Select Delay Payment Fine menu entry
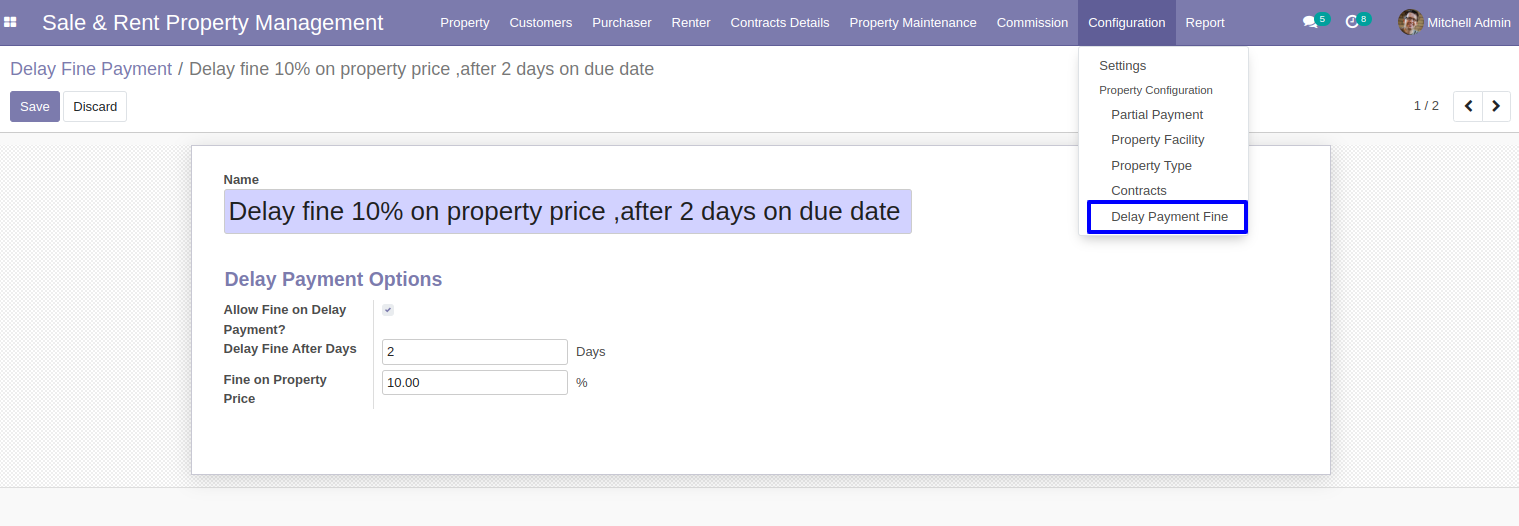1519x526 pixels. [x=1168, y=217]
